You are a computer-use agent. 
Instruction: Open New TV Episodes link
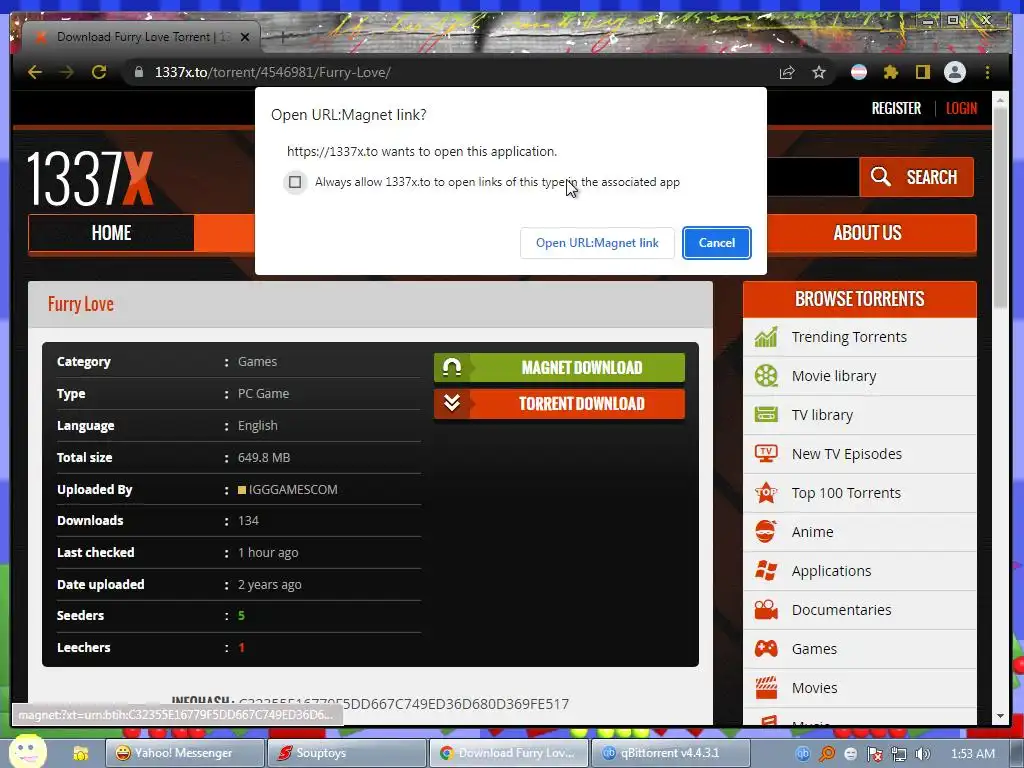pyautogui.click(x=846, y=454)
